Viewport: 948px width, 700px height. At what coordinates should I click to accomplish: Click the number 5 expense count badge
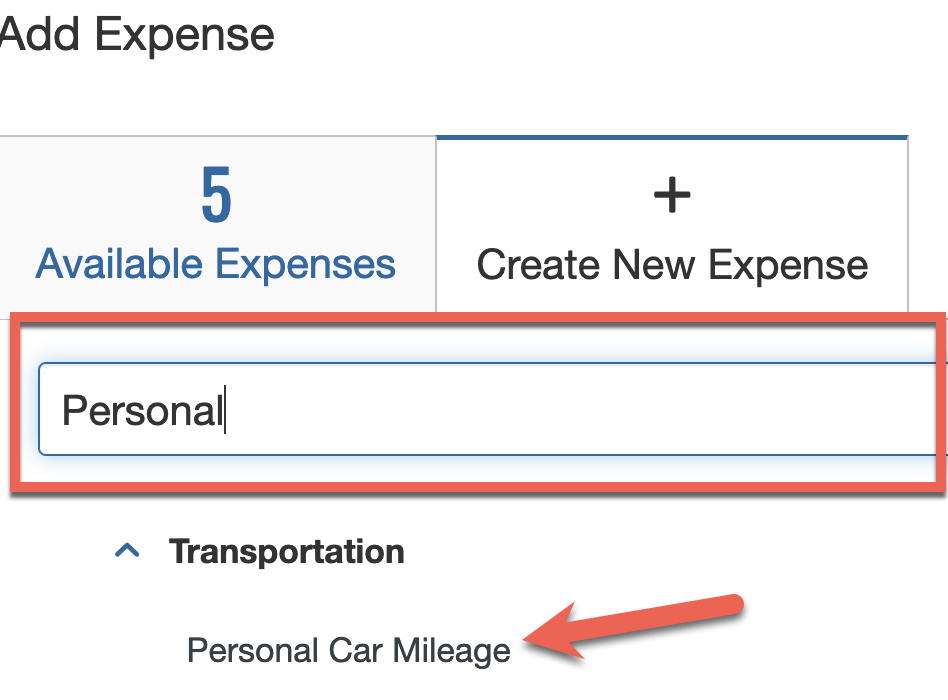(216, 193)
